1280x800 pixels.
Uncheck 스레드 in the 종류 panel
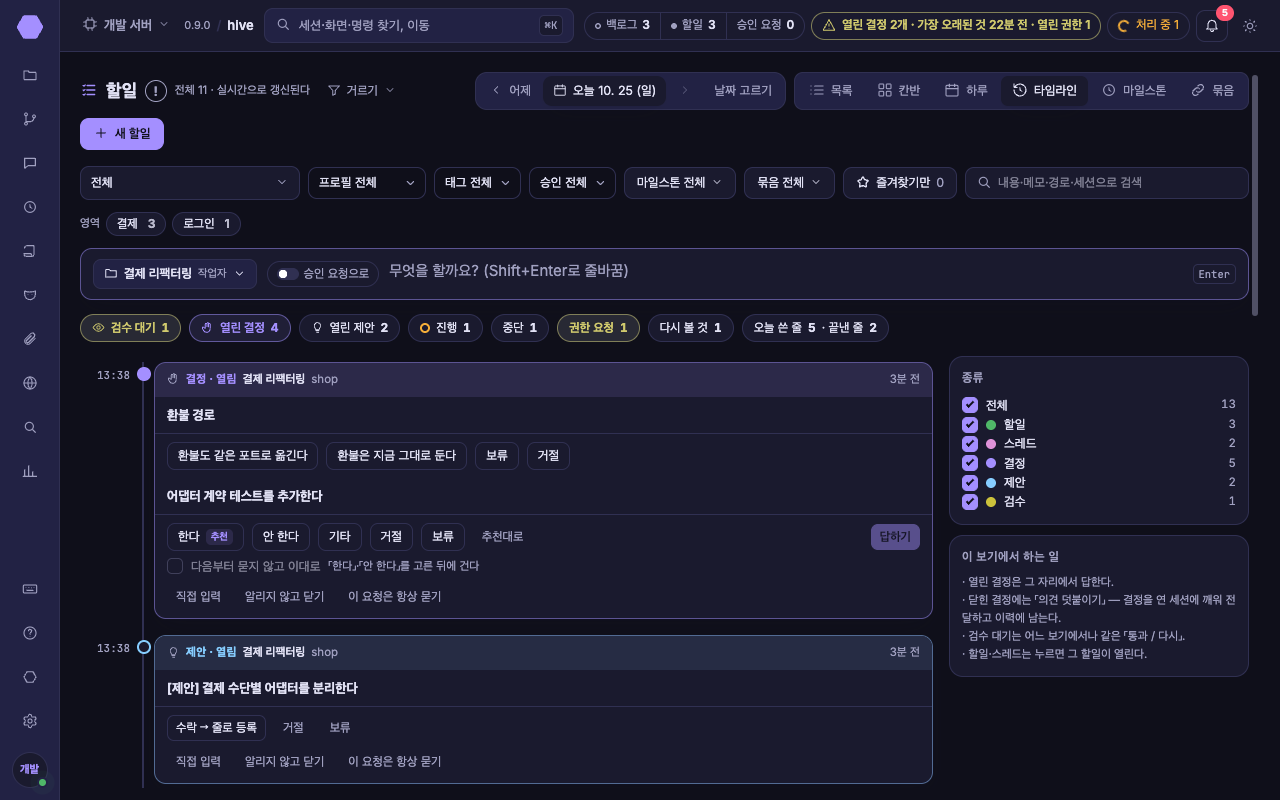pos(970,443)
